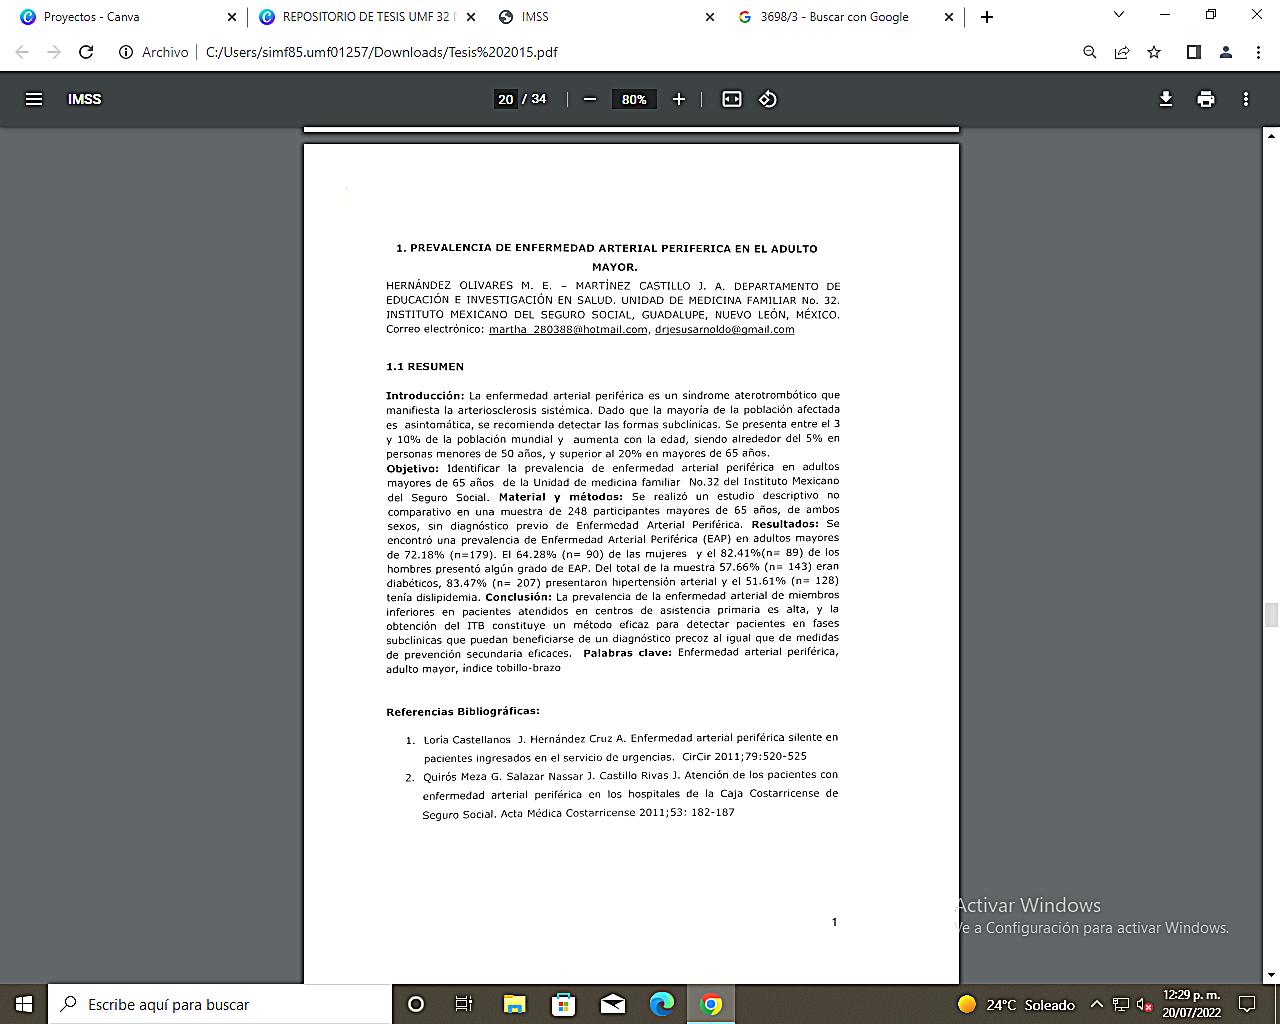Switch to IMSS tab

click(x=605, y=17)
